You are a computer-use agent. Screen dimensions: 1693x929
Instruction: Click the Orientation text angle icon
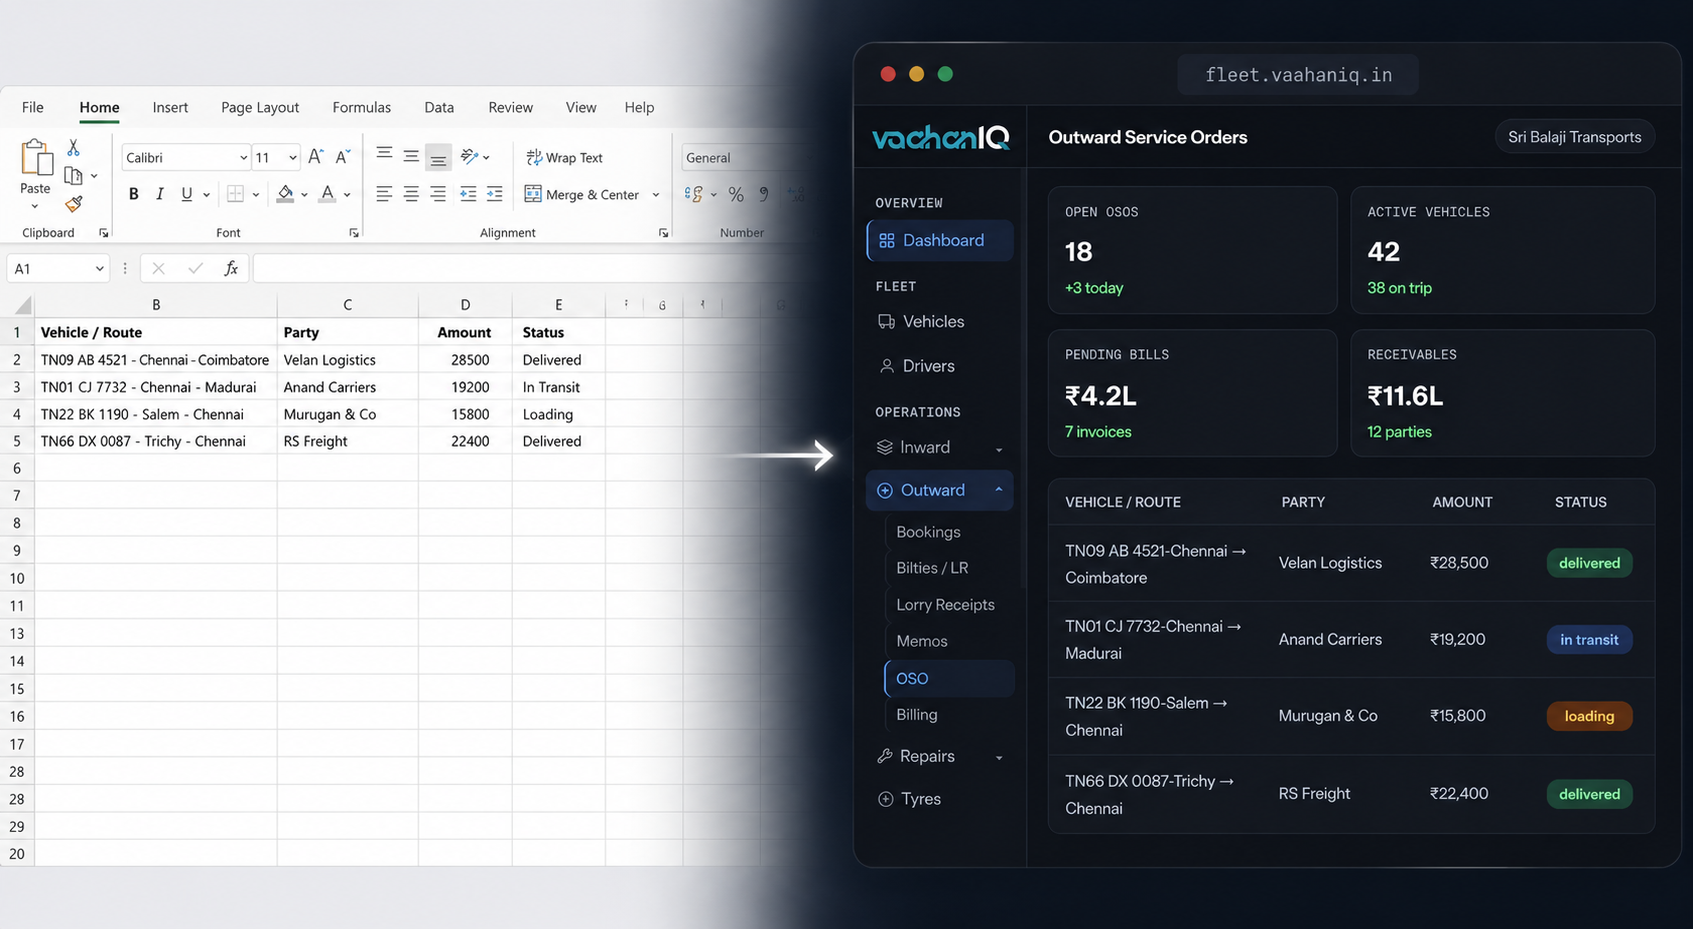coord(469,156)
